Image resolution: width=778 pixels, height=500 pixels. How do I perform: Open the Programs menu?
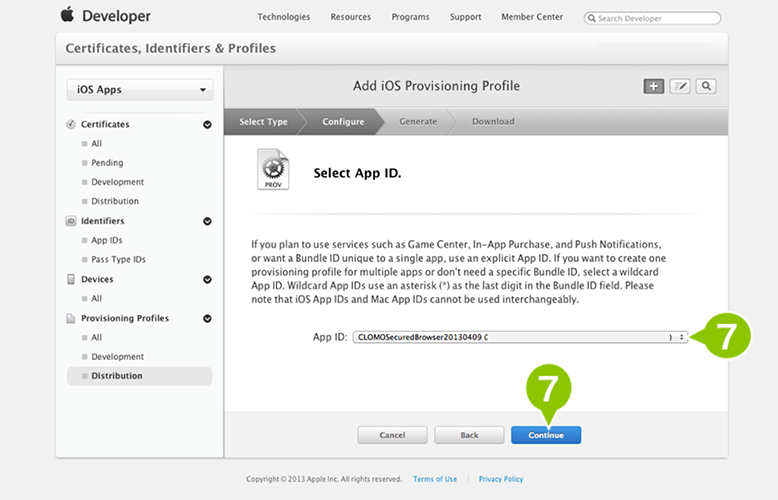pos(410,17)
